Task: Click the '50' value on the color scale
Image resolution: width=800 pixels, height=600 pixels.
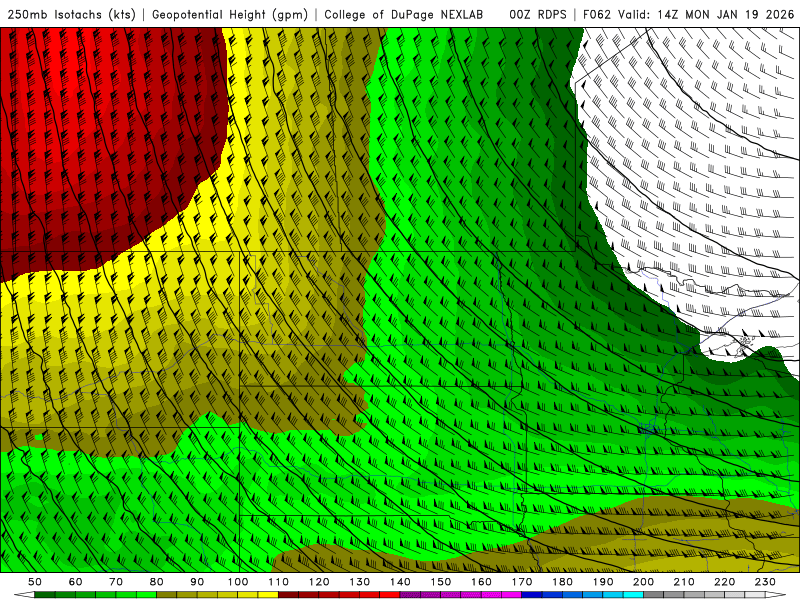Action: 35,582
